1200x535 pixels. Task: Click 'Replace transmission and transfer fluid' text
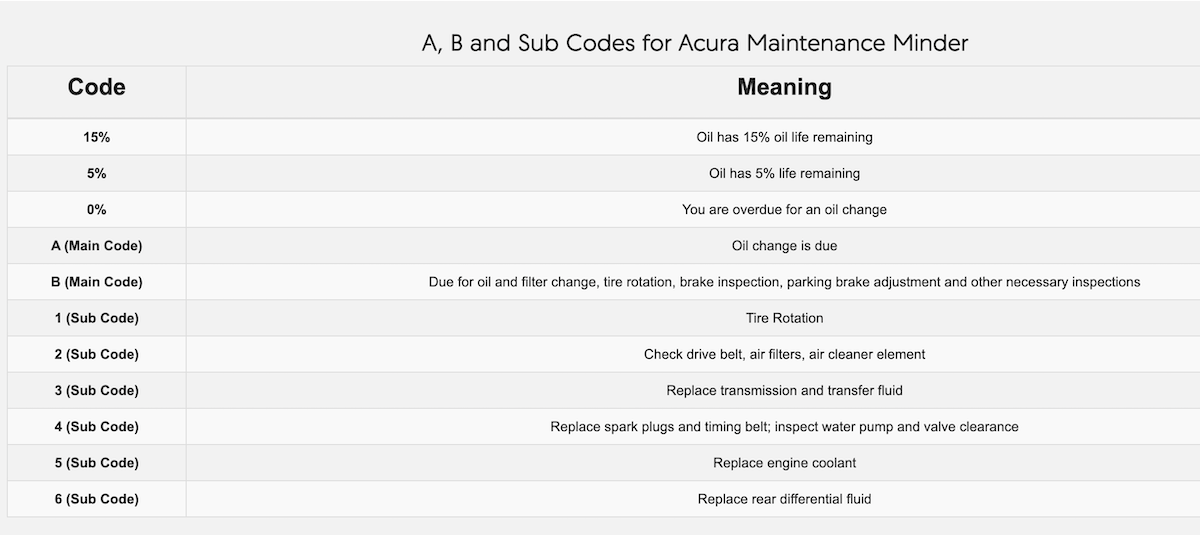tap(784, 390)
